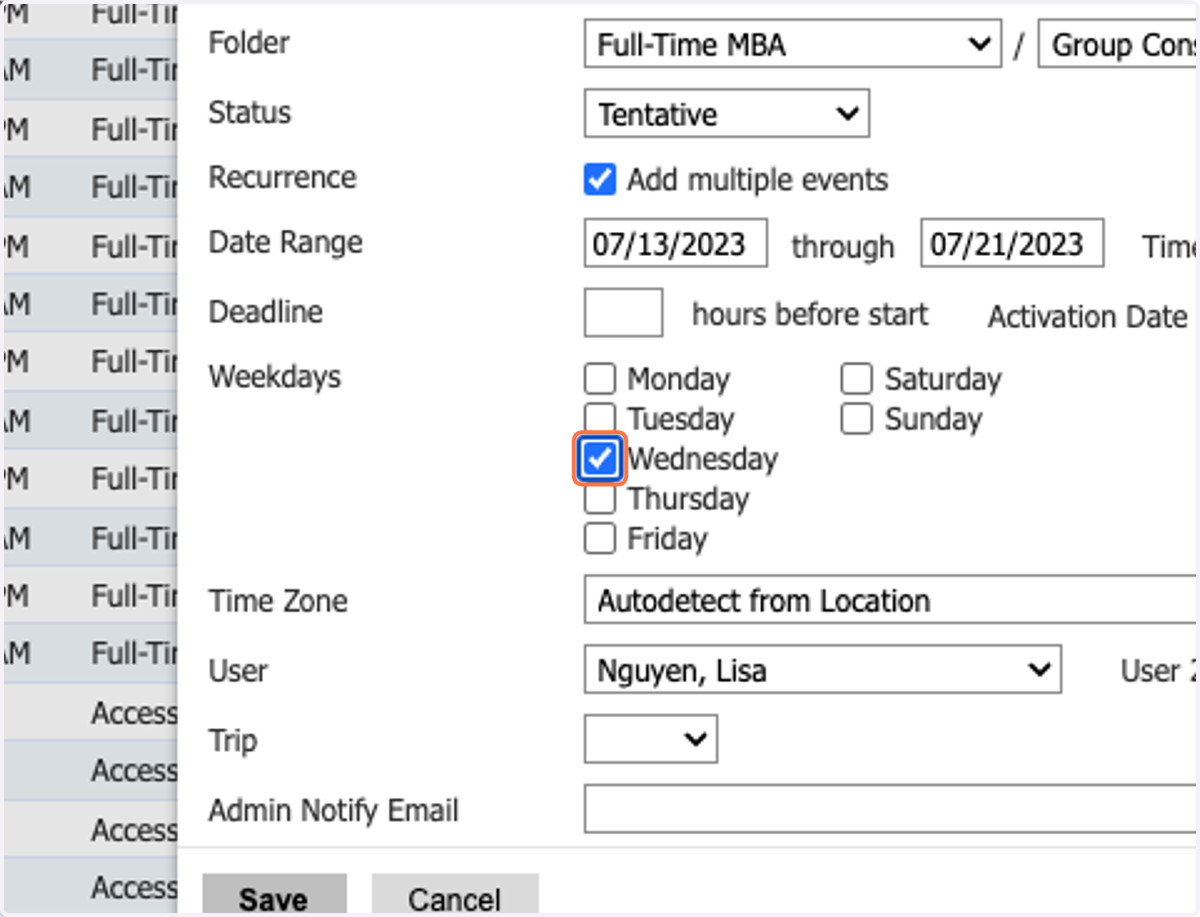
Task: Click the Date Range label
Action: click(285, 242)
